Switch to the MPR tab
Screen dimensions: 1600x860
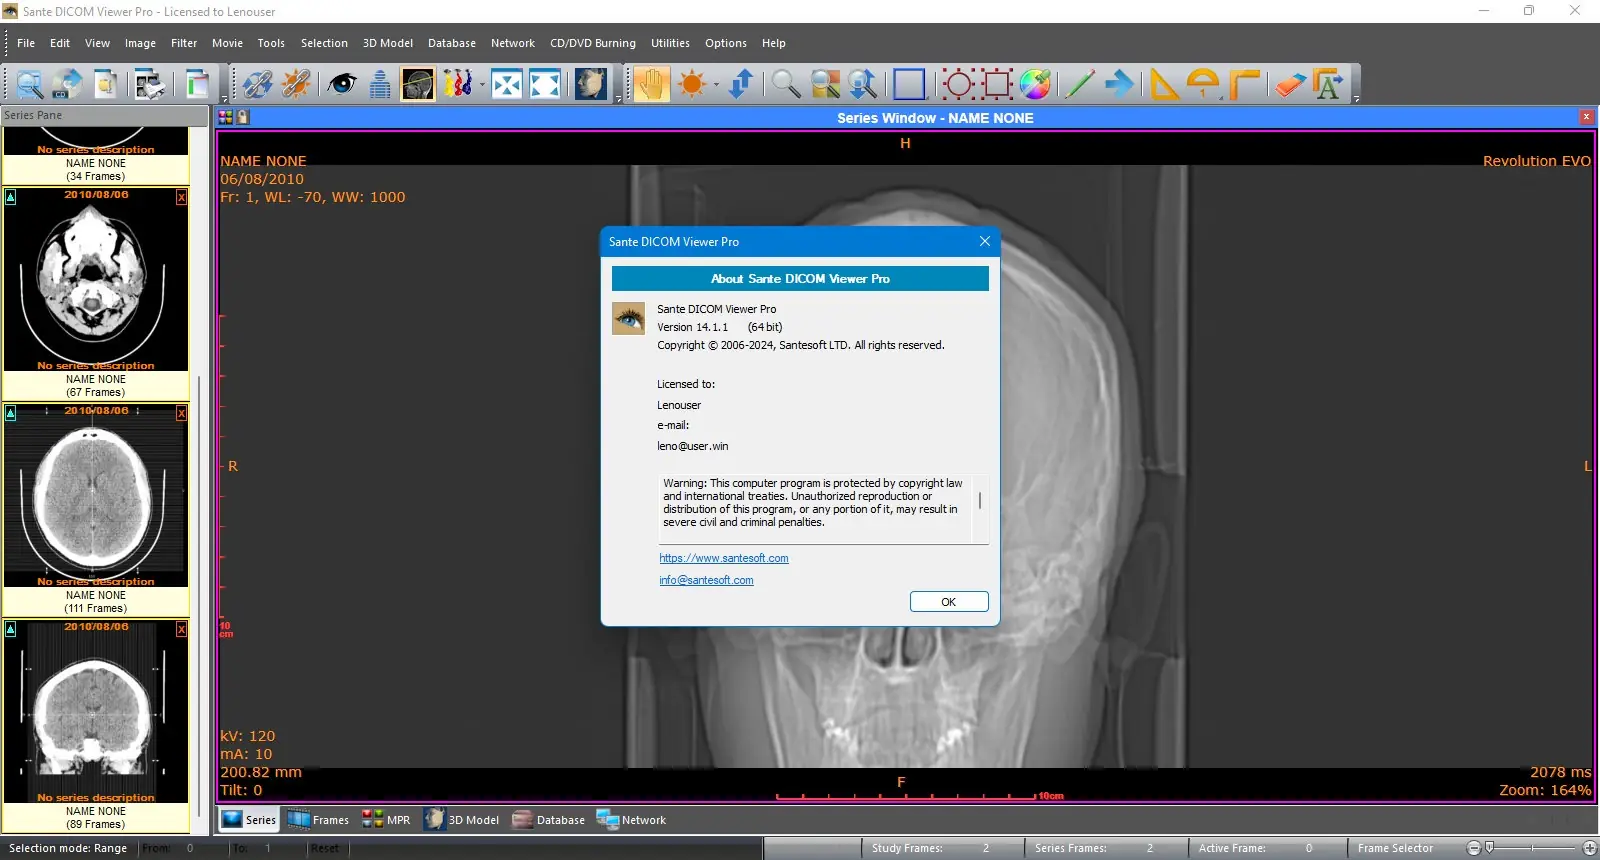click(386, 820)
